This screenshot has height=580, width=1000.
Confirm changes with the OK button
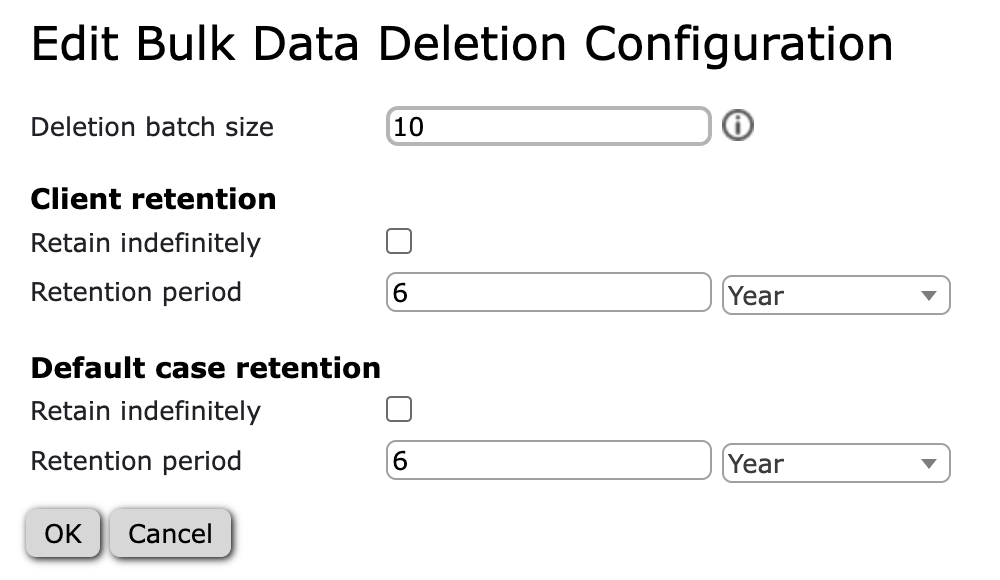point(63,533)
